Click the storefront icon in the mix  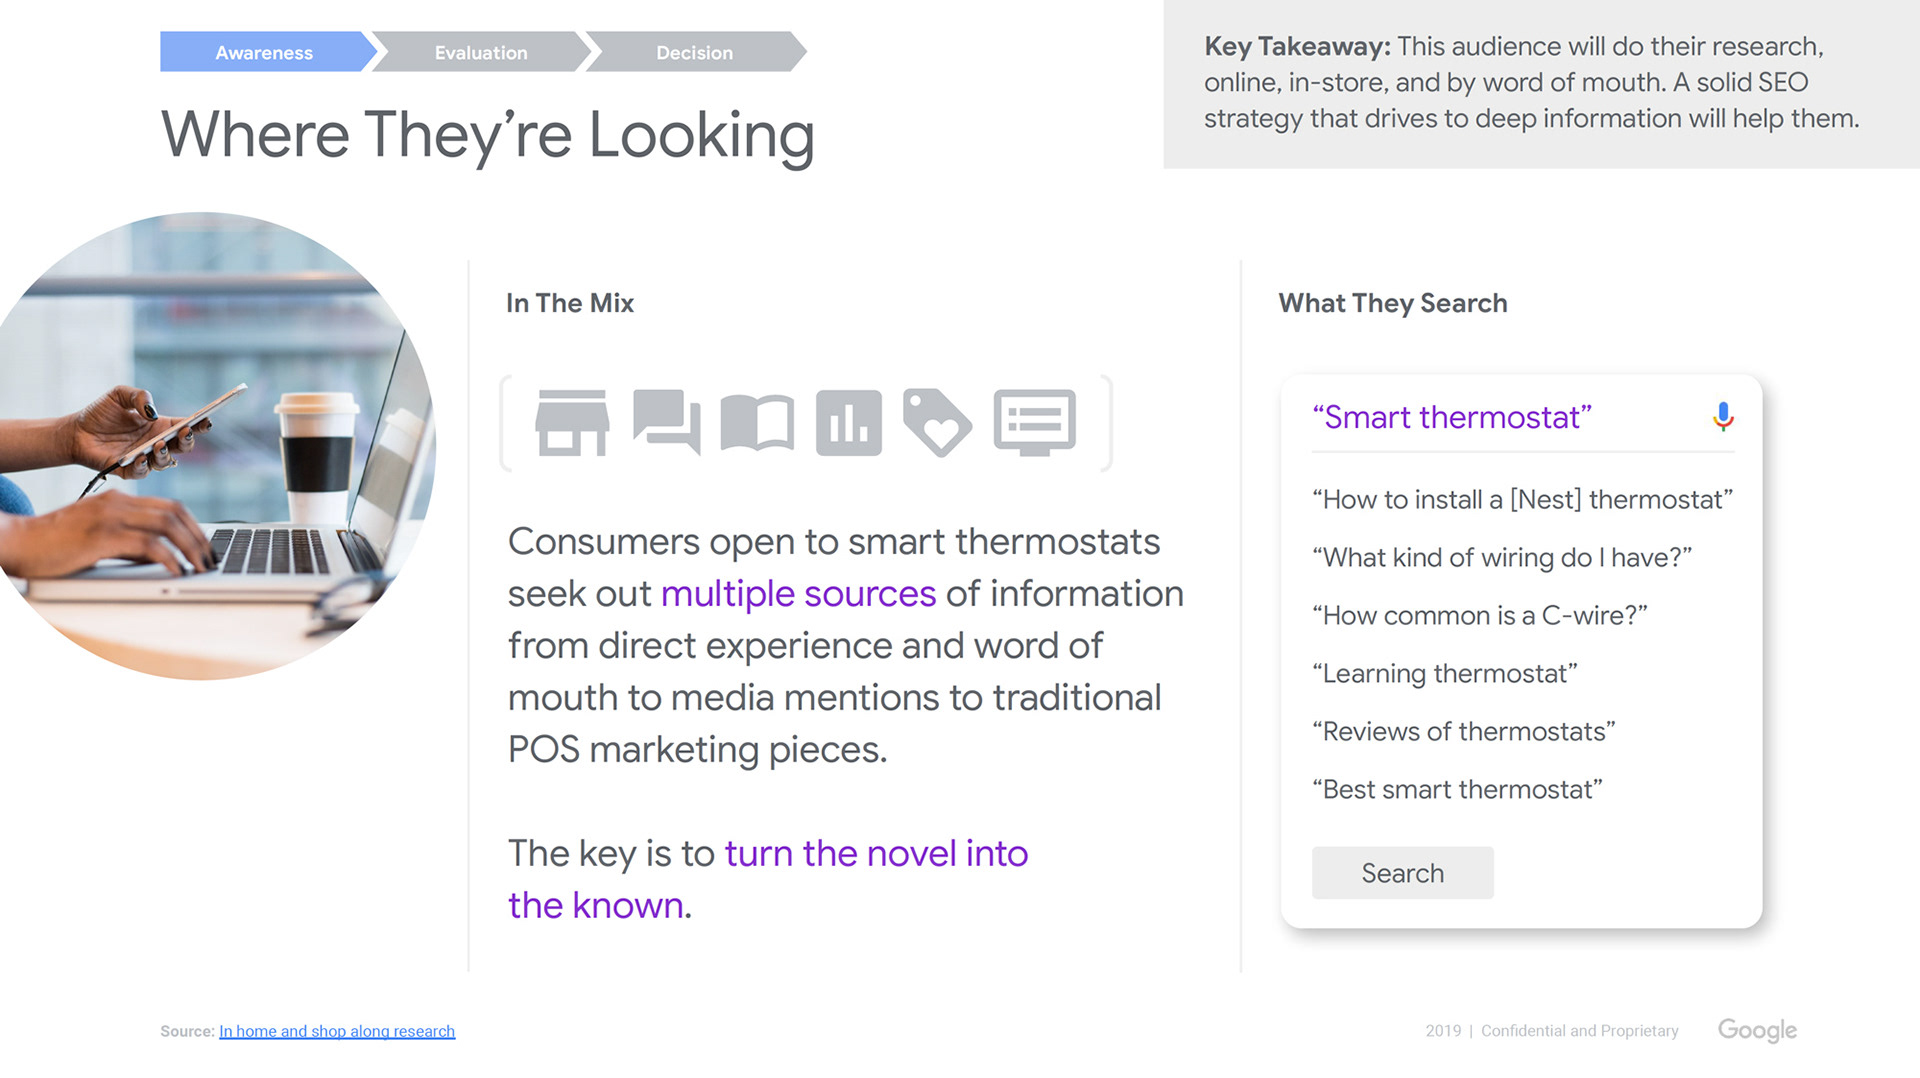tap(572, 423)
